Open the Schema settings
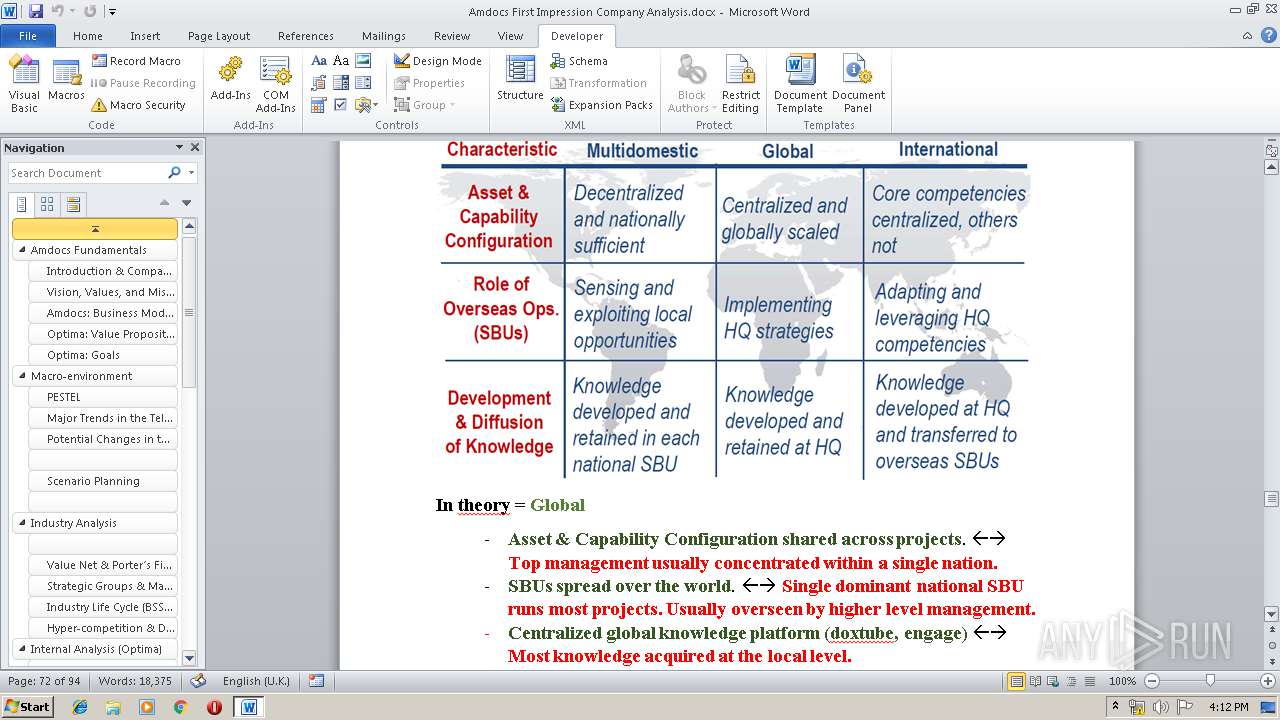Image resolution: width=1280 pixels, height=720 pixels. click(x=578, y=61)
